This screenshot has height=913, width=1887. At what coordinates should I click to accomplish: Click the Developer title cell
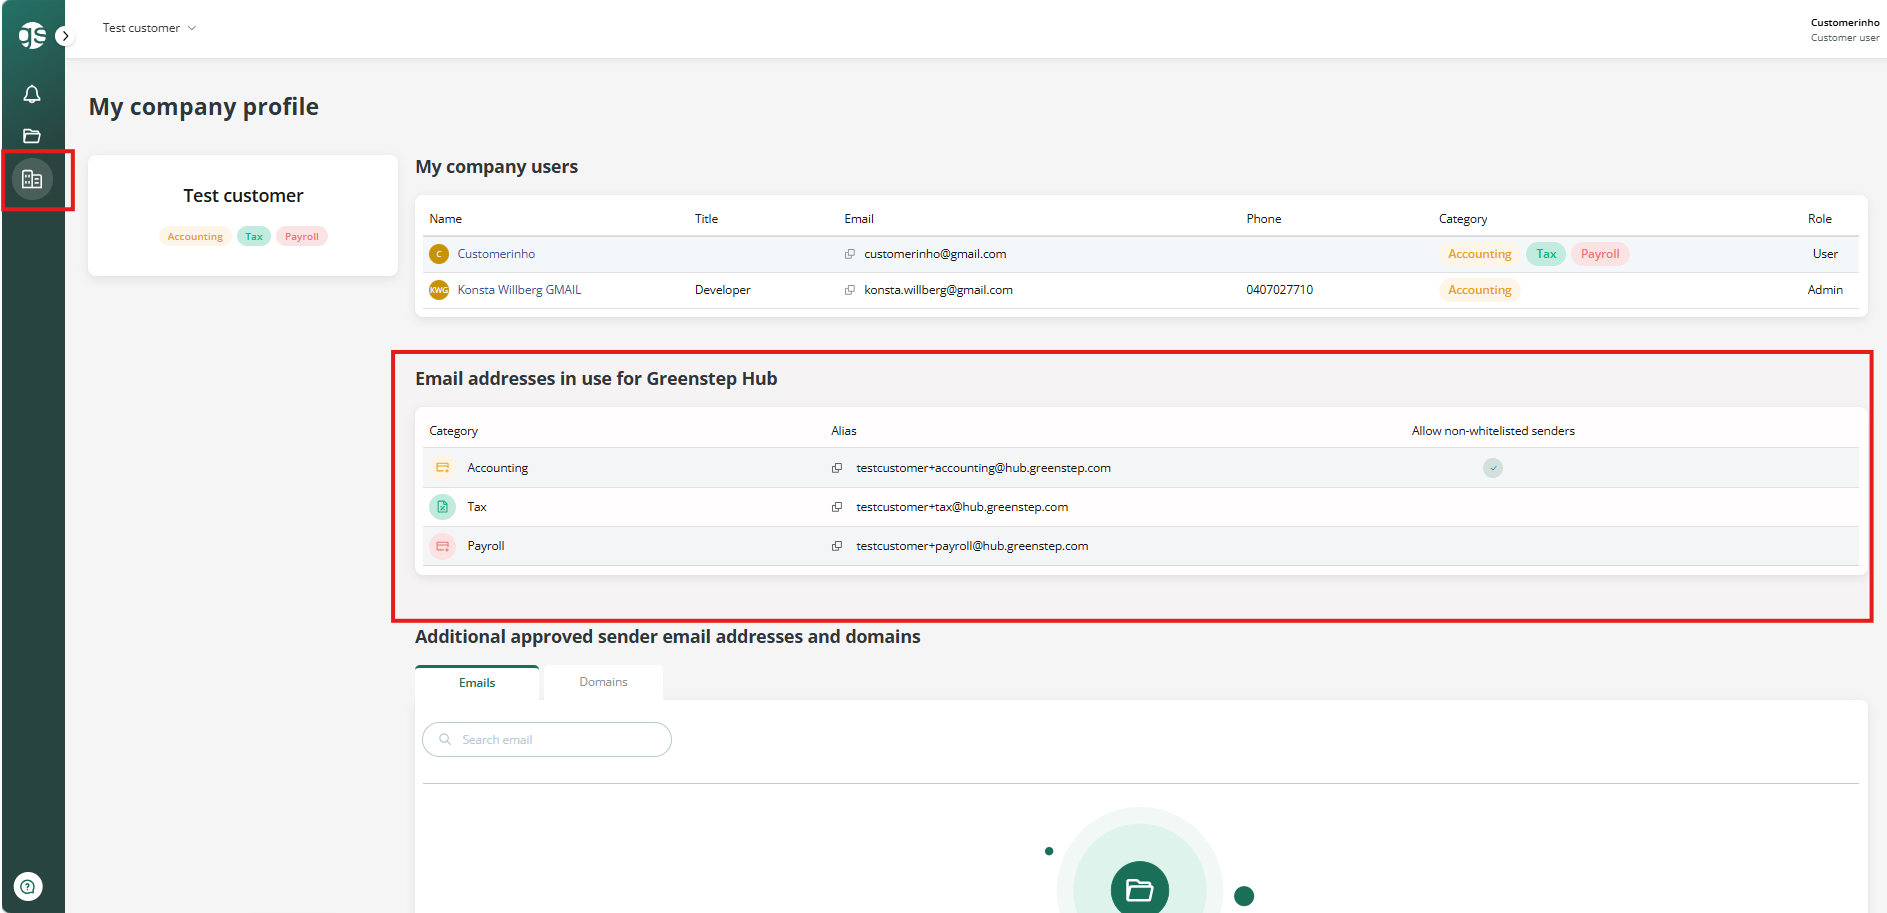(x=723, y=290)
